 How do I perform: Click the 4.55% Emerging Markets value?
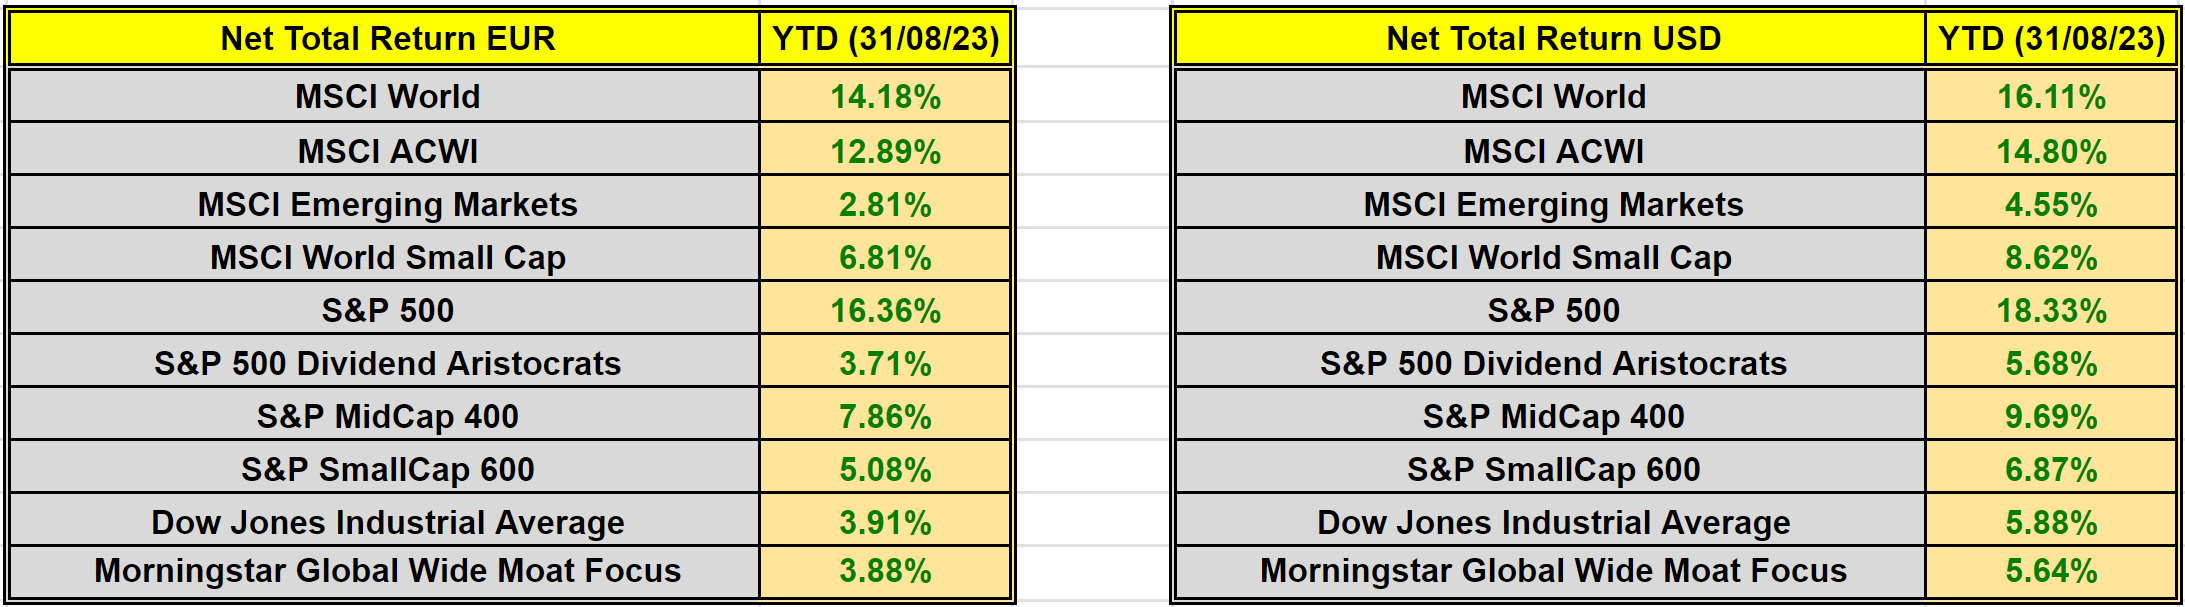tap(2051, 204)
